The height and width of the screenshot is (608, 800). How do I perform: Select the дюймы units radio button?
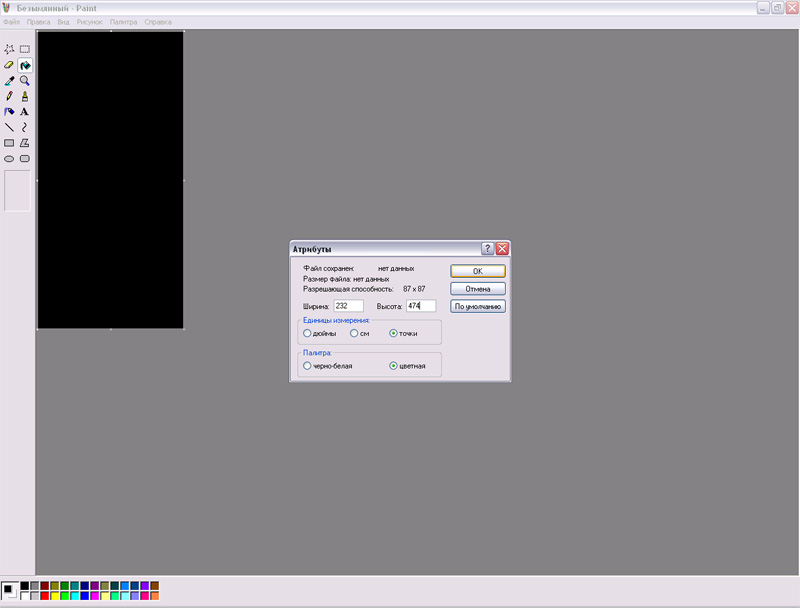[x=307, y=333]
